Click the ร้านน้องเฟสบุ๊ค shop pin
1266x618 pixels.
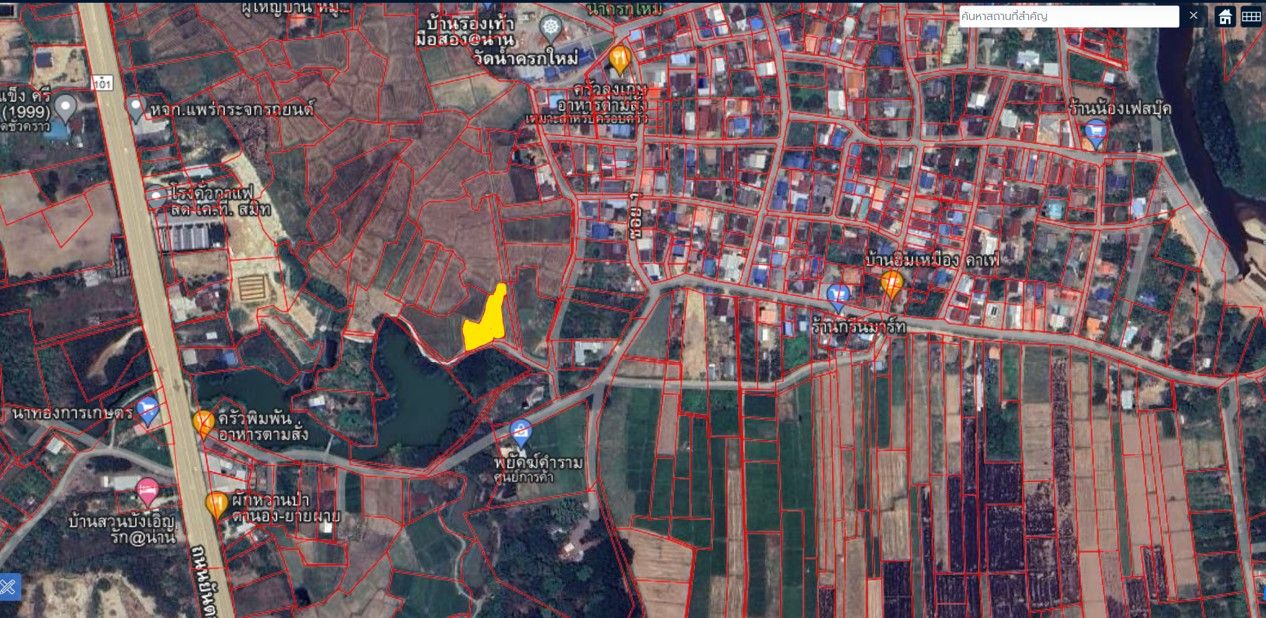click(x=1096, y=133)
